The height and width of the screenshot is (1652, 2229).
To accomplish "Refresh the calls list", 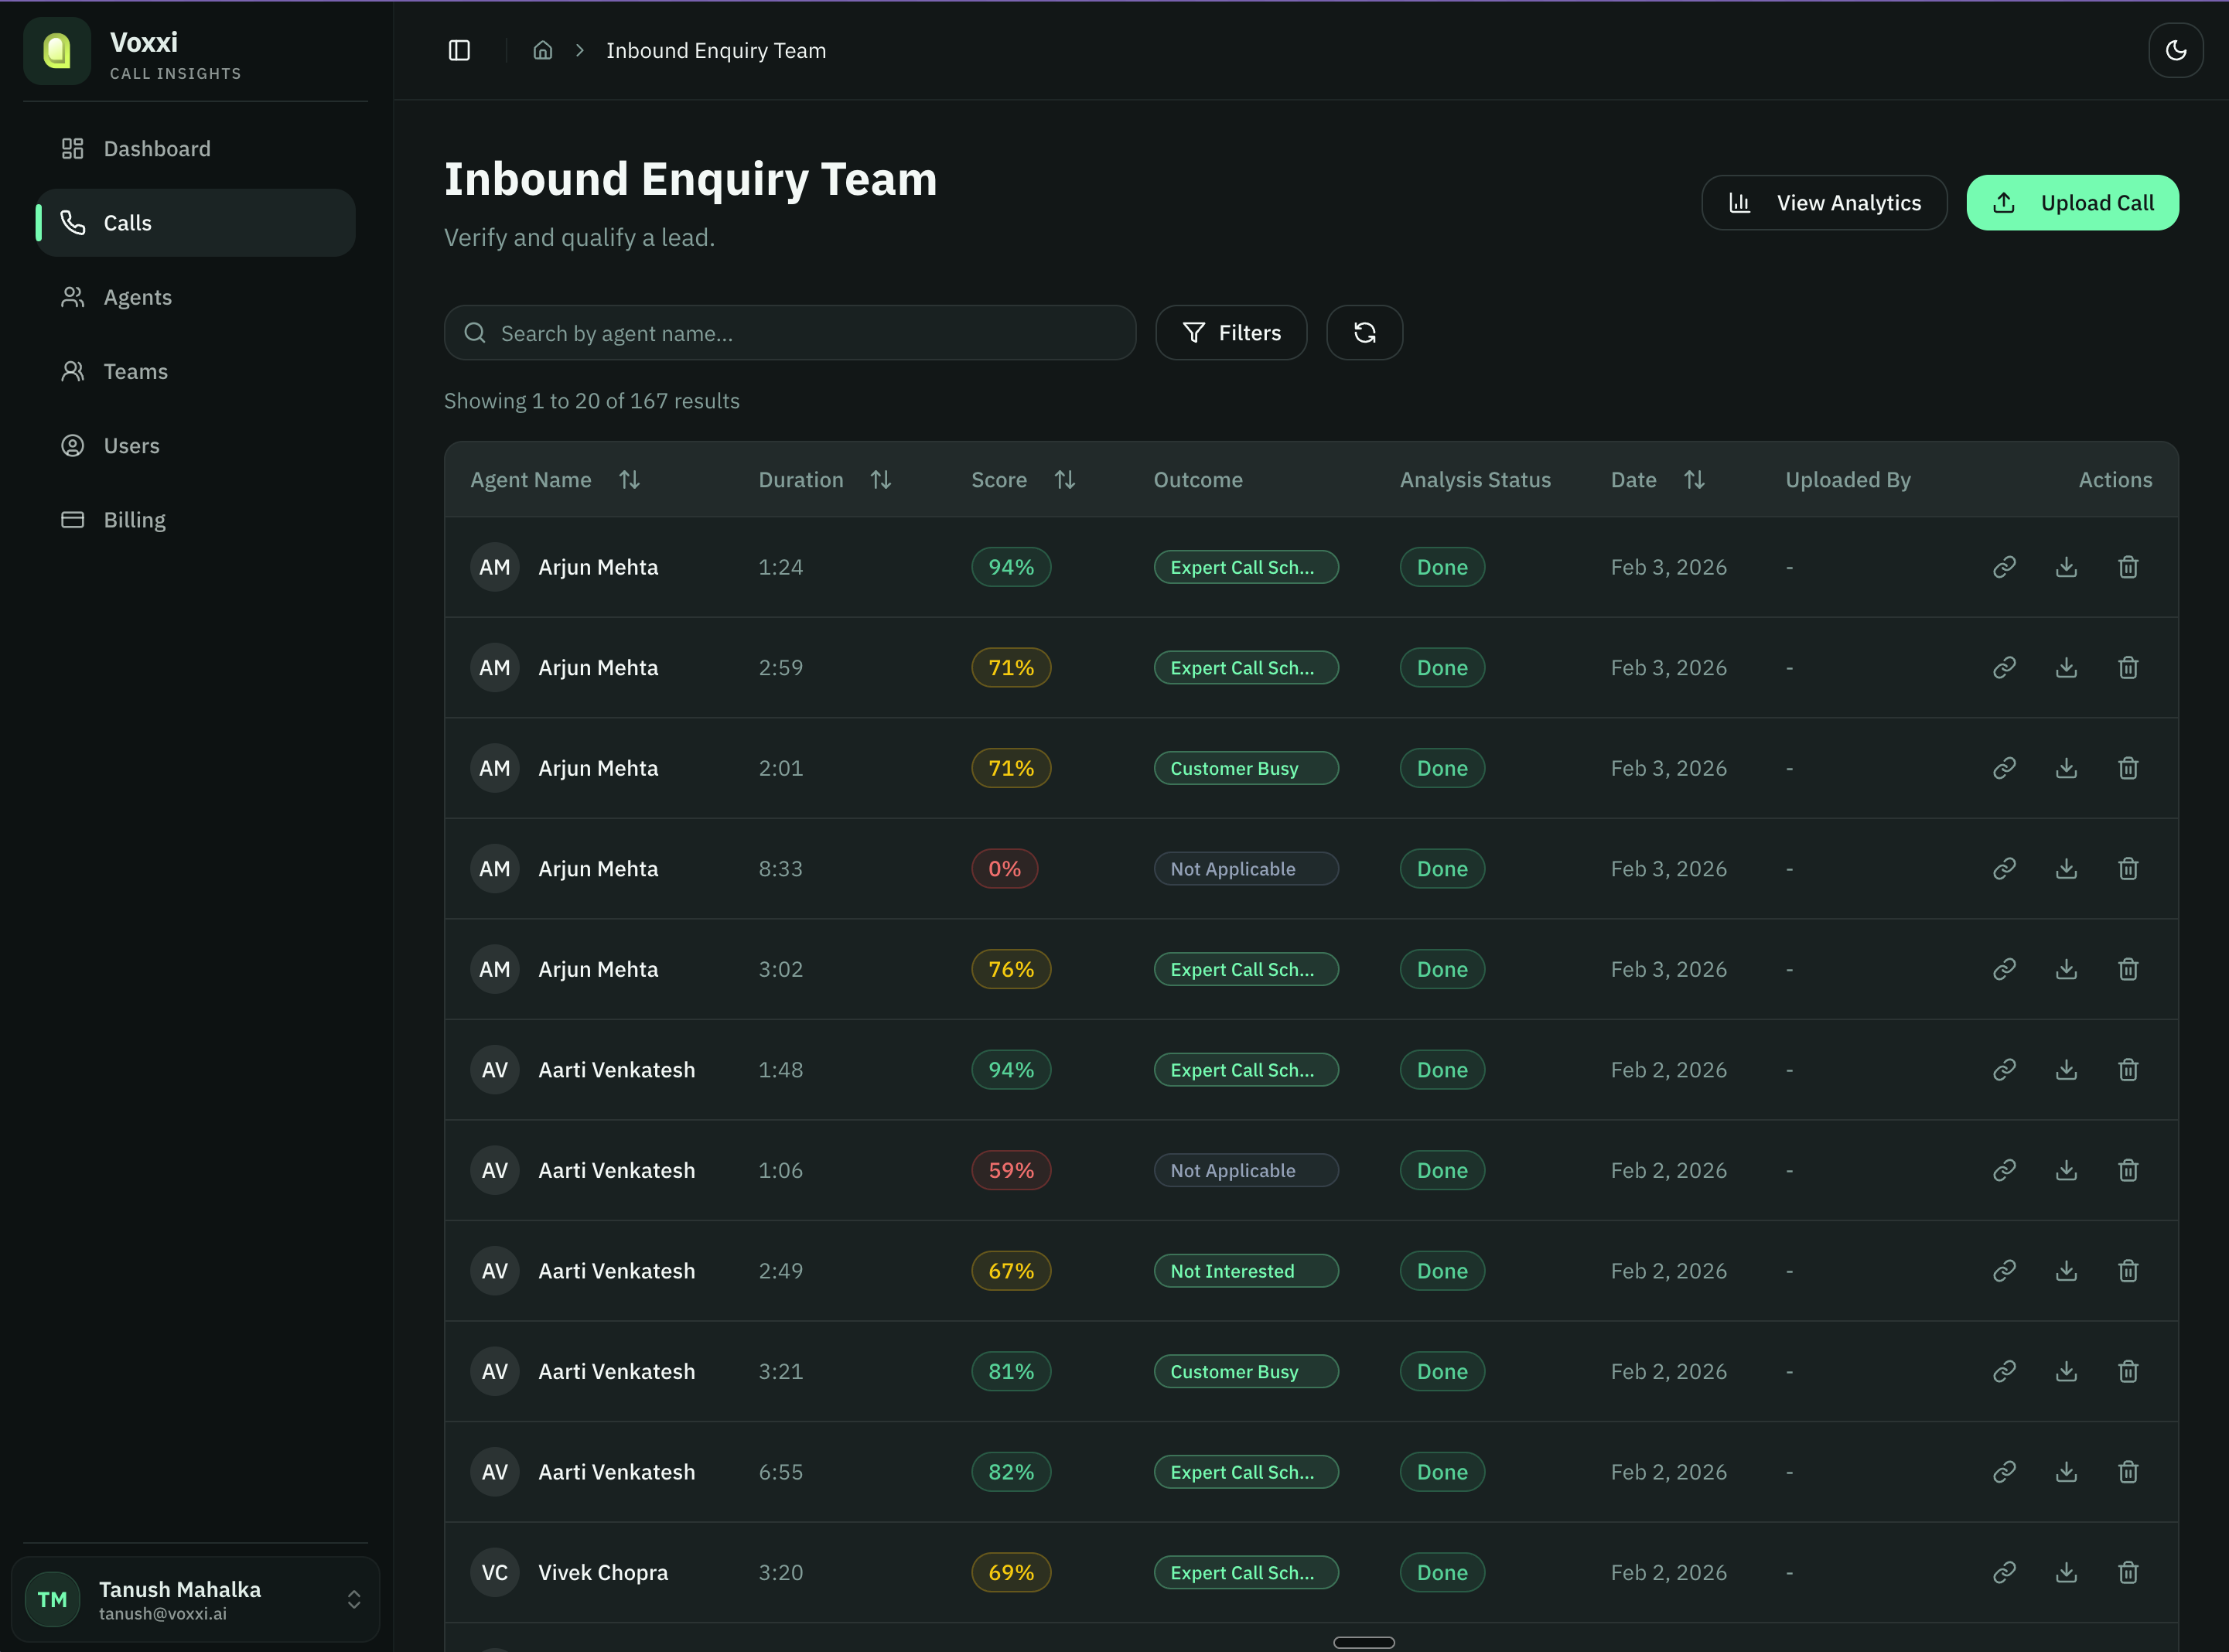I will (x=1364, y=332).
